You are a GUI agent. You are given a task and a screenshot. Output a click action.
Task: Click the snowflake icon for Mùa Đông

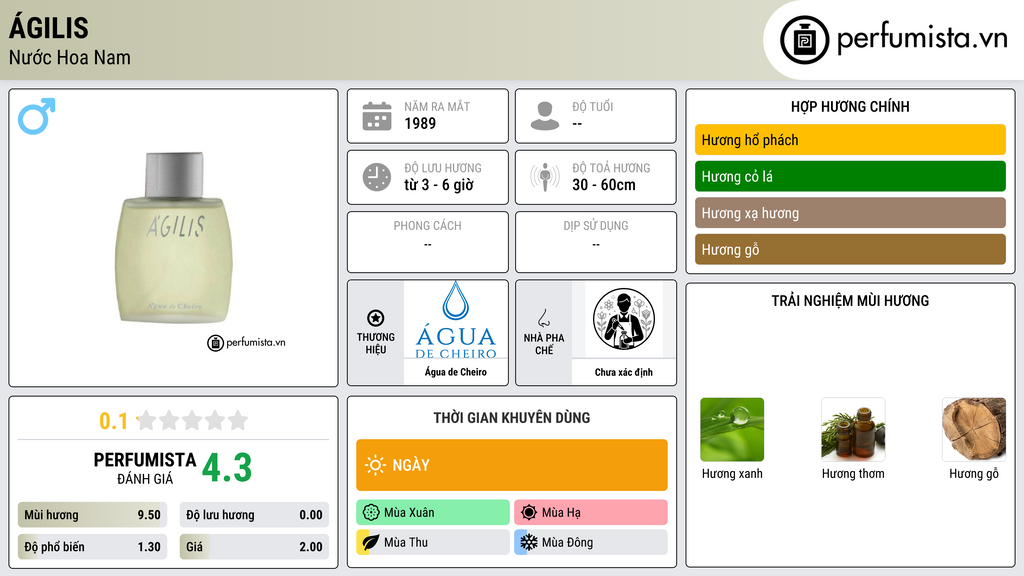point(529,542)
